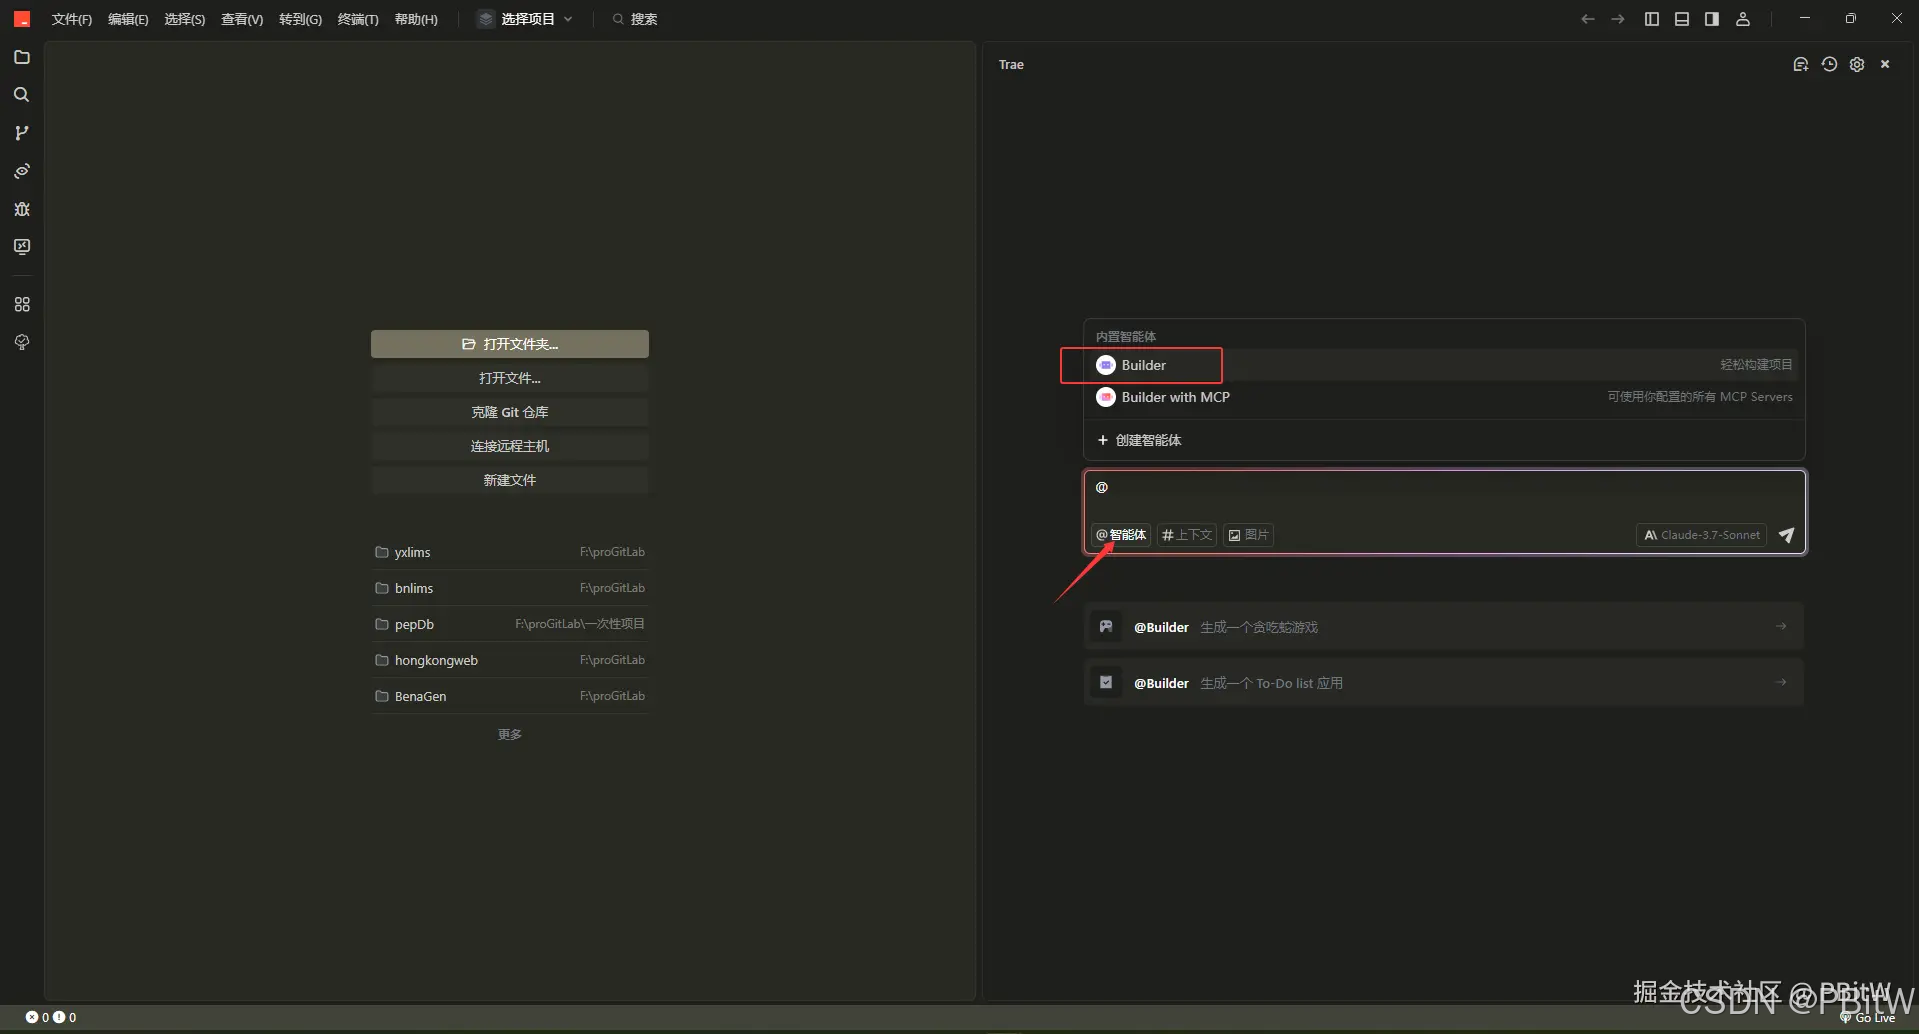Go back with the left arrow
Viewport: 1919px width, 1034px height.
click(1587, 19)
